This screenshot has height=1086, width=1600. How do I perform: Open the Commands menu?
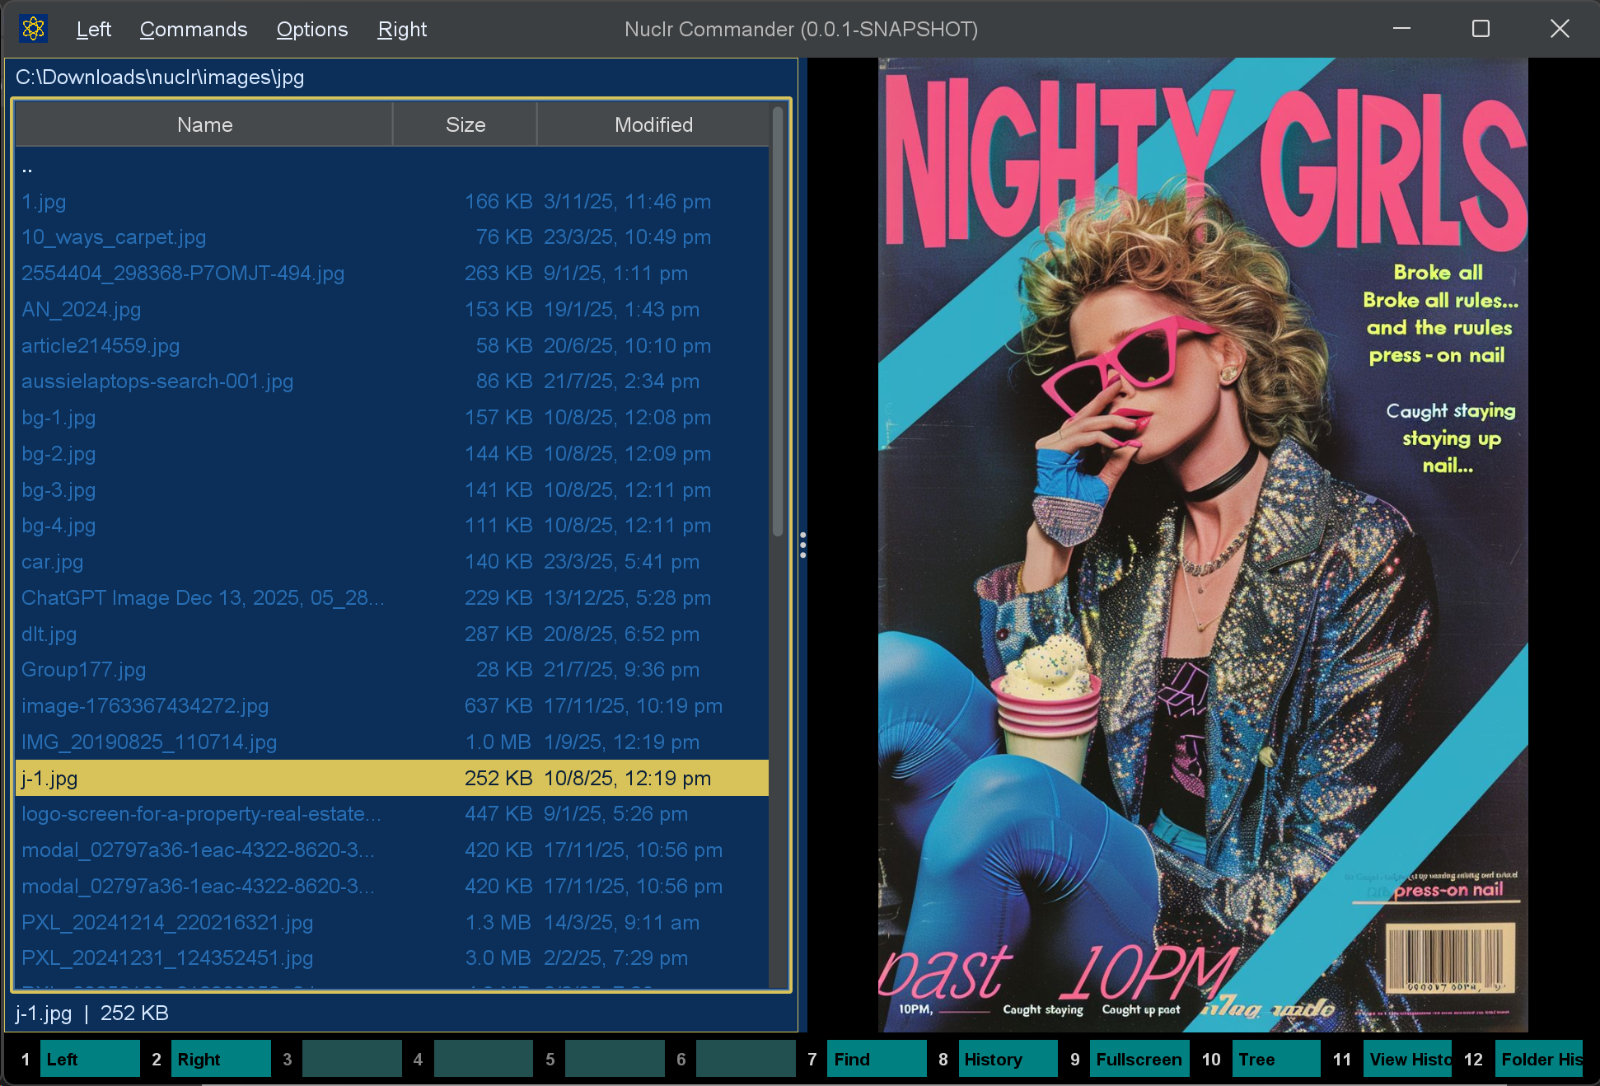point(193,29)
